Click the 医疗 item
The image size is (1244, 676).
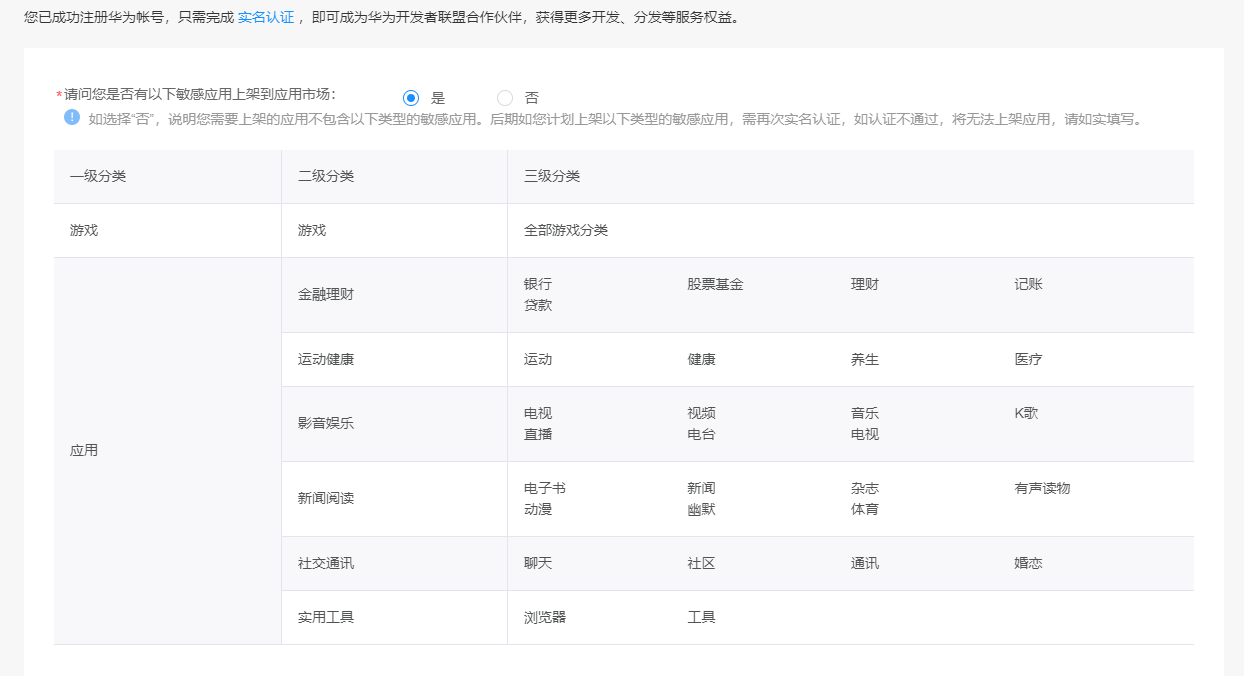[x=1028, y=359]
